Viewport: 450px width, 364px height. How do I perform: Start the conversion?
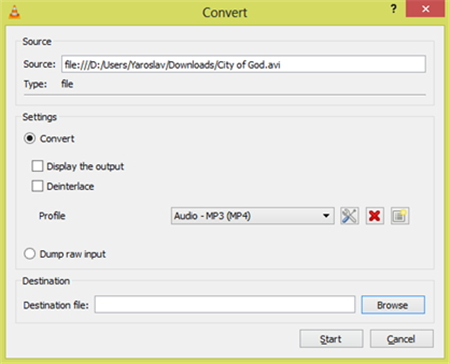[x=331, y=339]
